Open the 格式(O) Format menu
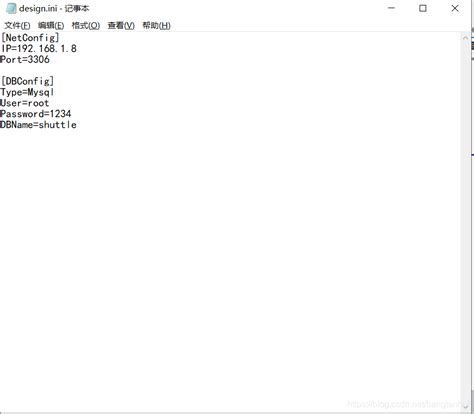The image size is (474, 414). (86, 26)
